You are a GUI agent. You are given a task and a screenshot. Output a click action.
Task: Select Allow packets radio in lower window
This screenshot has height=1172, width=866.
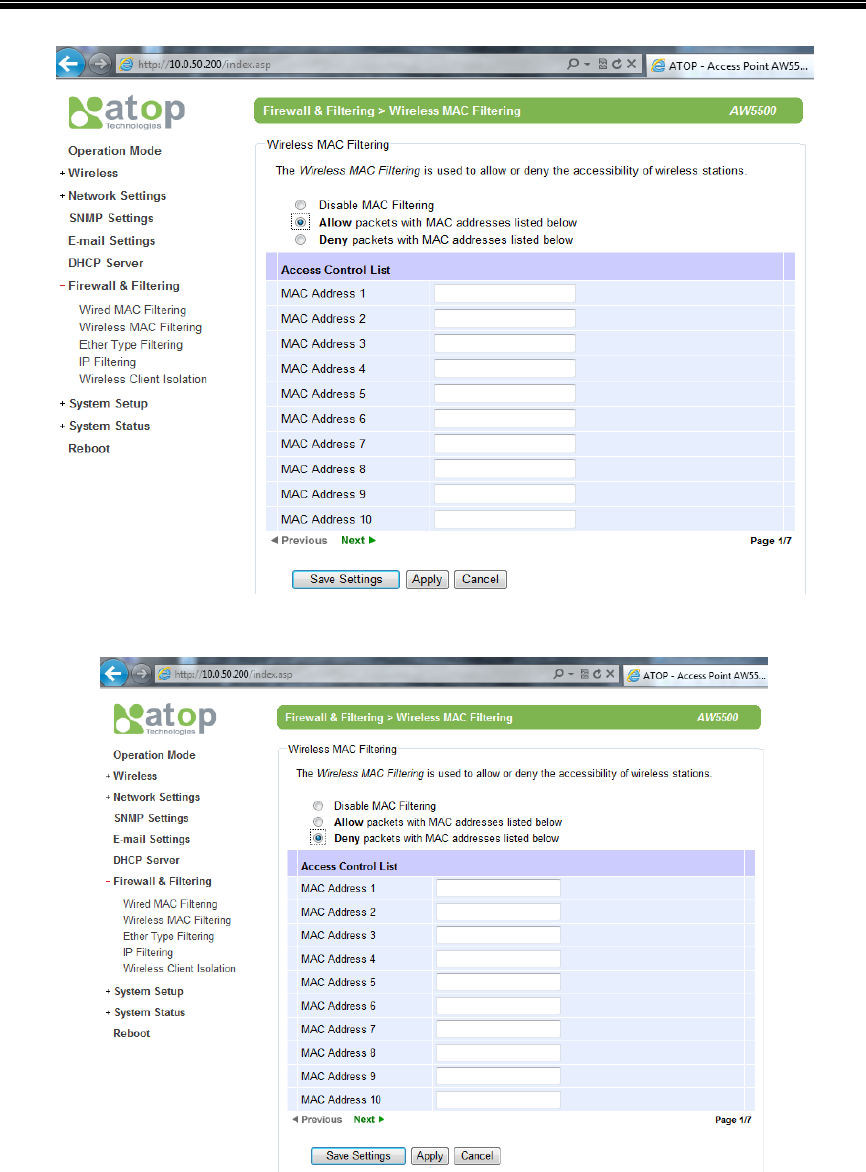click(x=318, y=822)
